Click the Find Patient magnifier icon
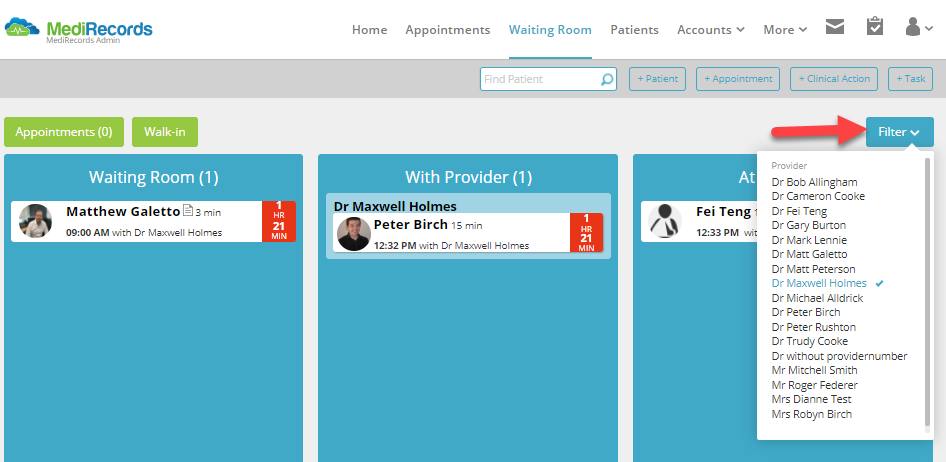946x462 pixels. tap(607, 79)
